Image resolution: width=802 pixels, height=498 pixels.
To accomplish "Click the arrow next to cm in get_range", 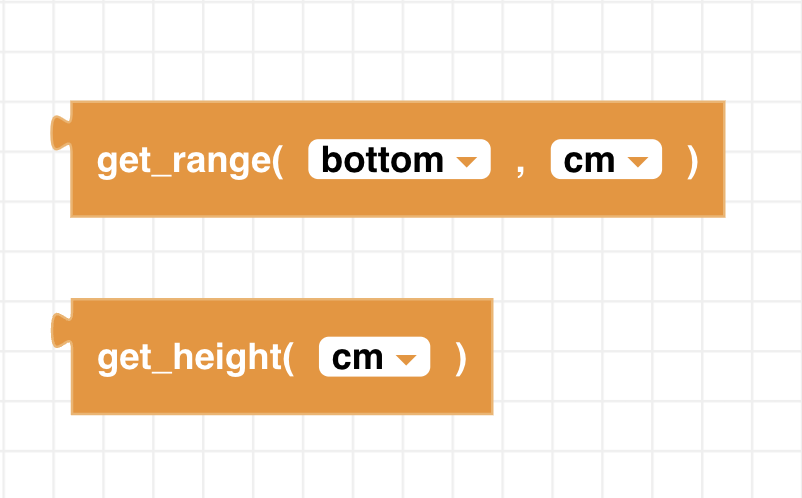I will (x=638, y=161).
